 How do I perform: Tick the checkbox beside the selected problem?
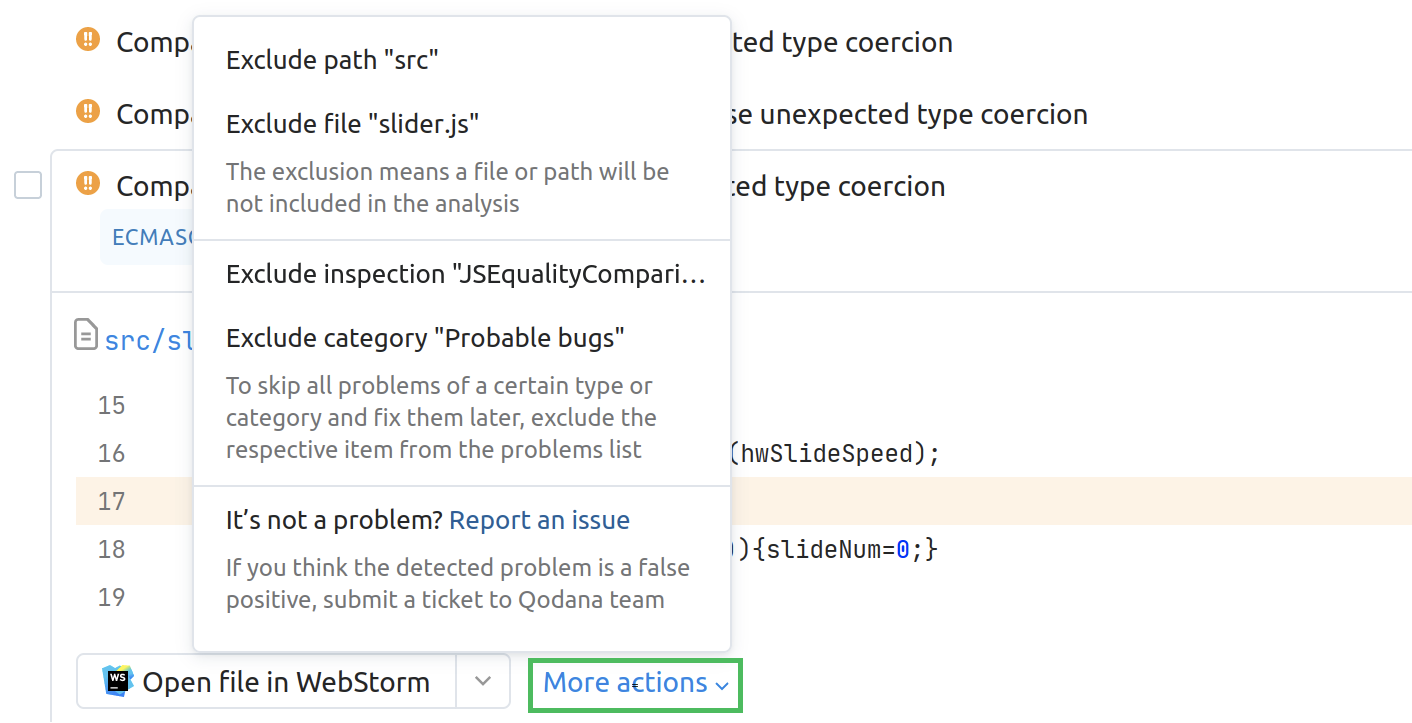click(28, 185)
